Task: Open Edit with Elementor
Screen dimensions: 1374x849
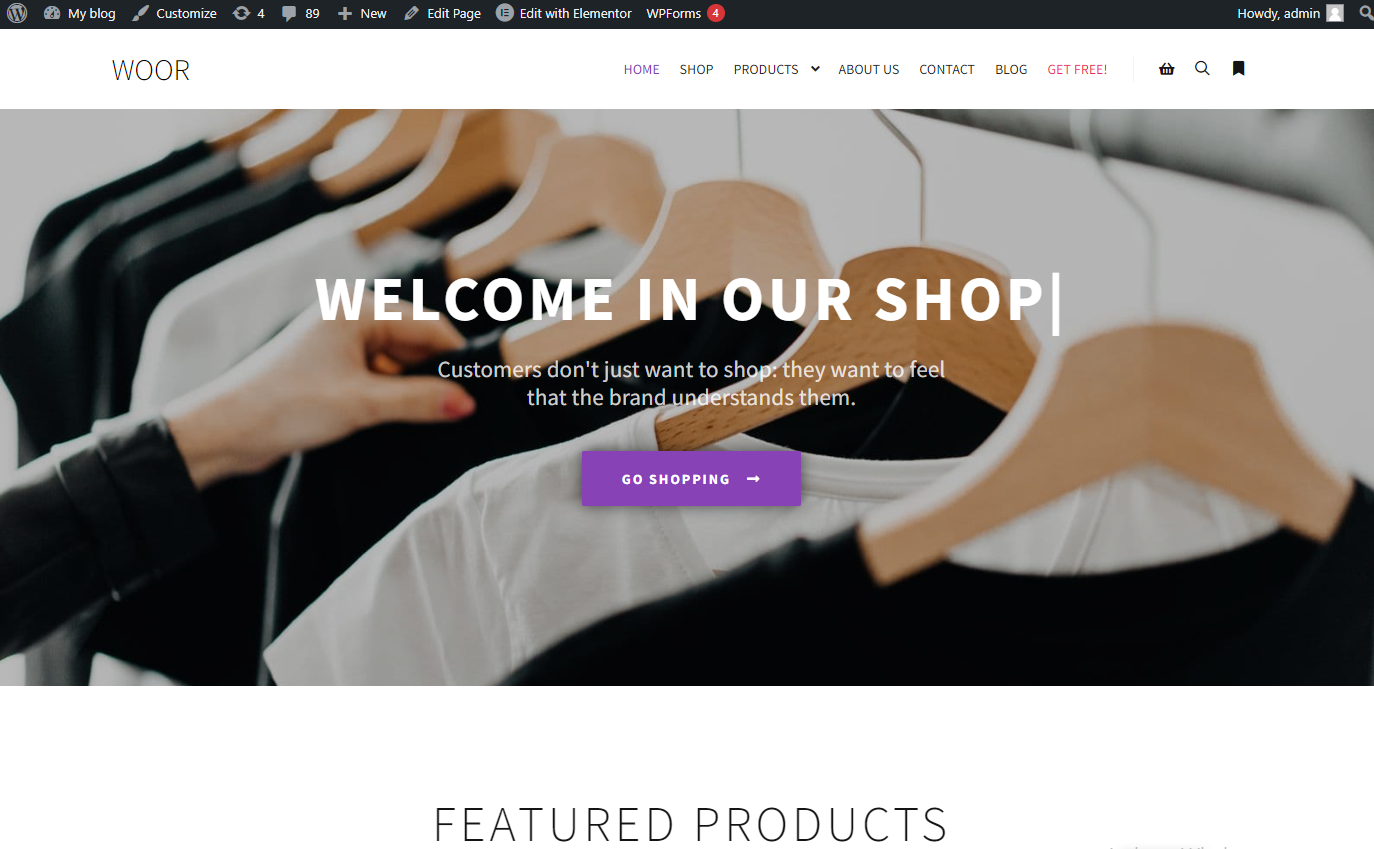Action: [x=564, y=14]
